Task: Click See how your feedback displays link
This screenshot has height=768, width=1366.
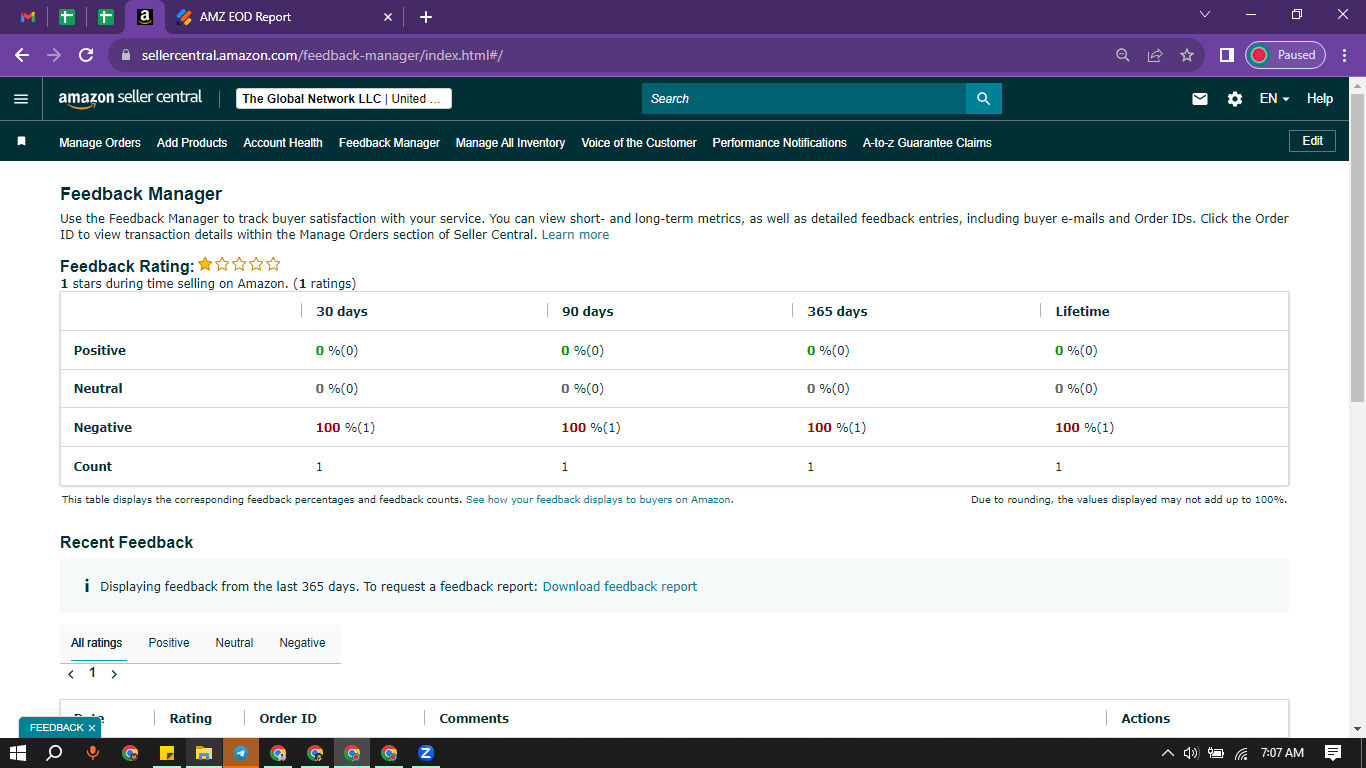Action: click(599, 500)
